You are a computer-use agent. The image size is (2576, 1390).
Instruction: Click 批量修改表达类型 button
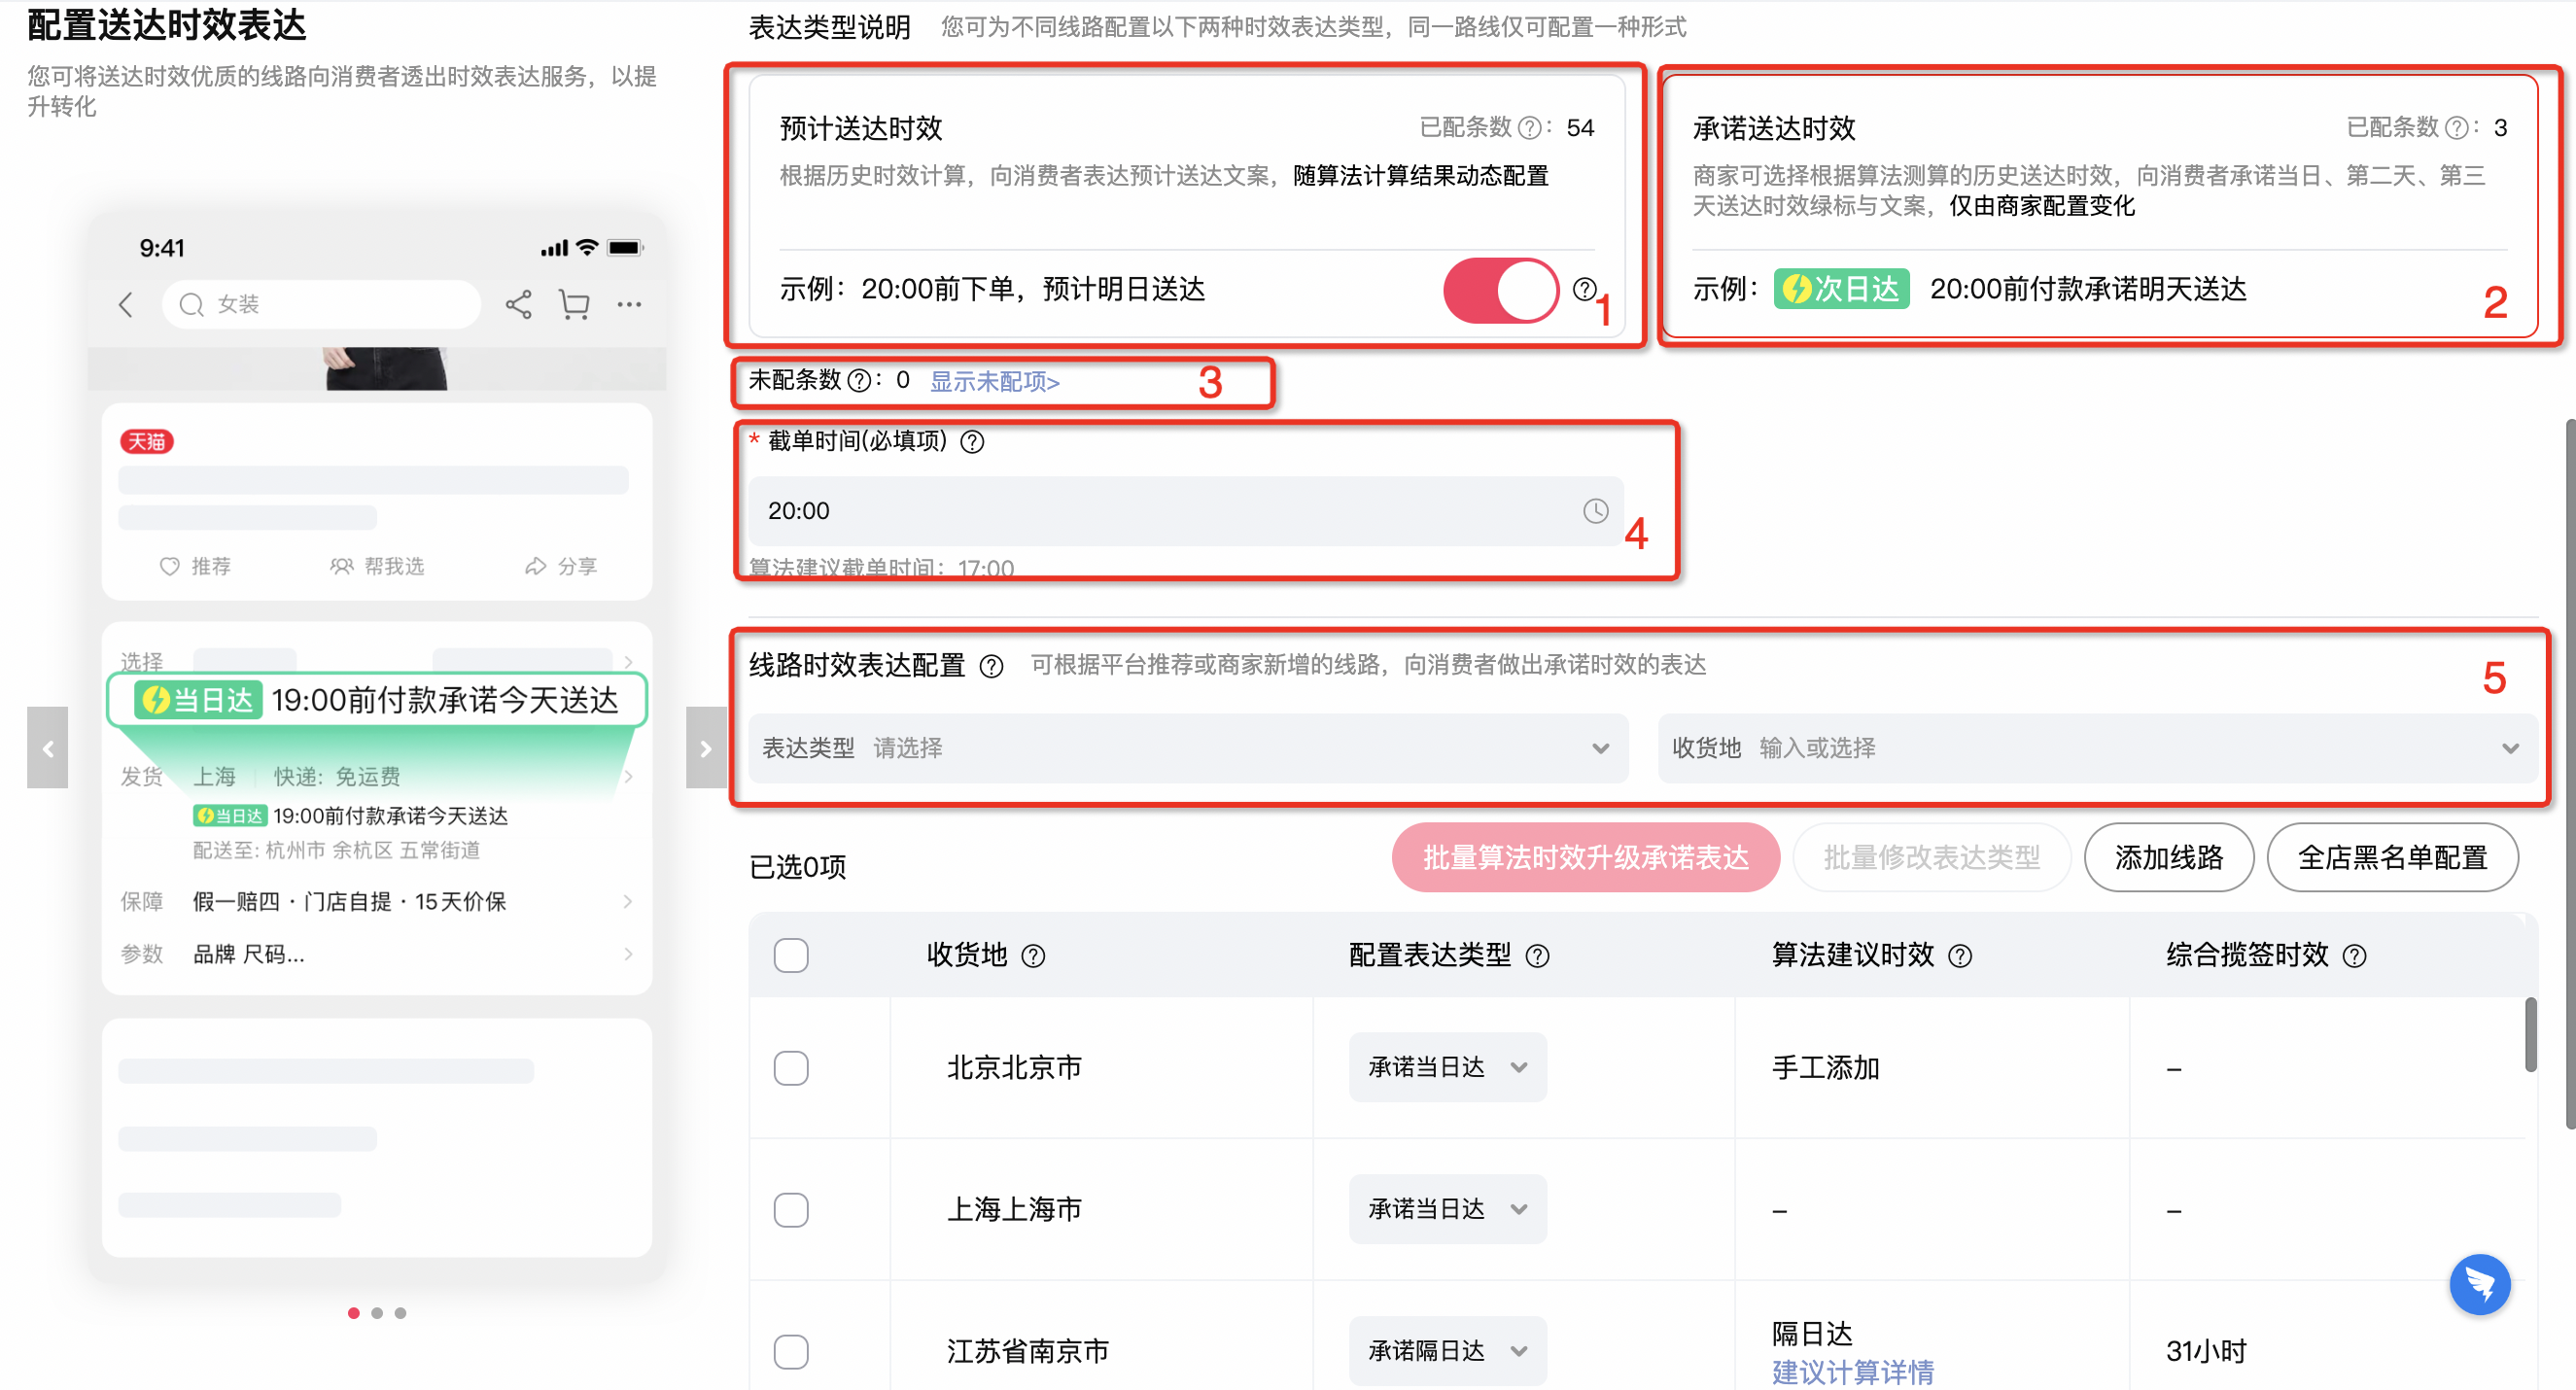coord(1932,858)
